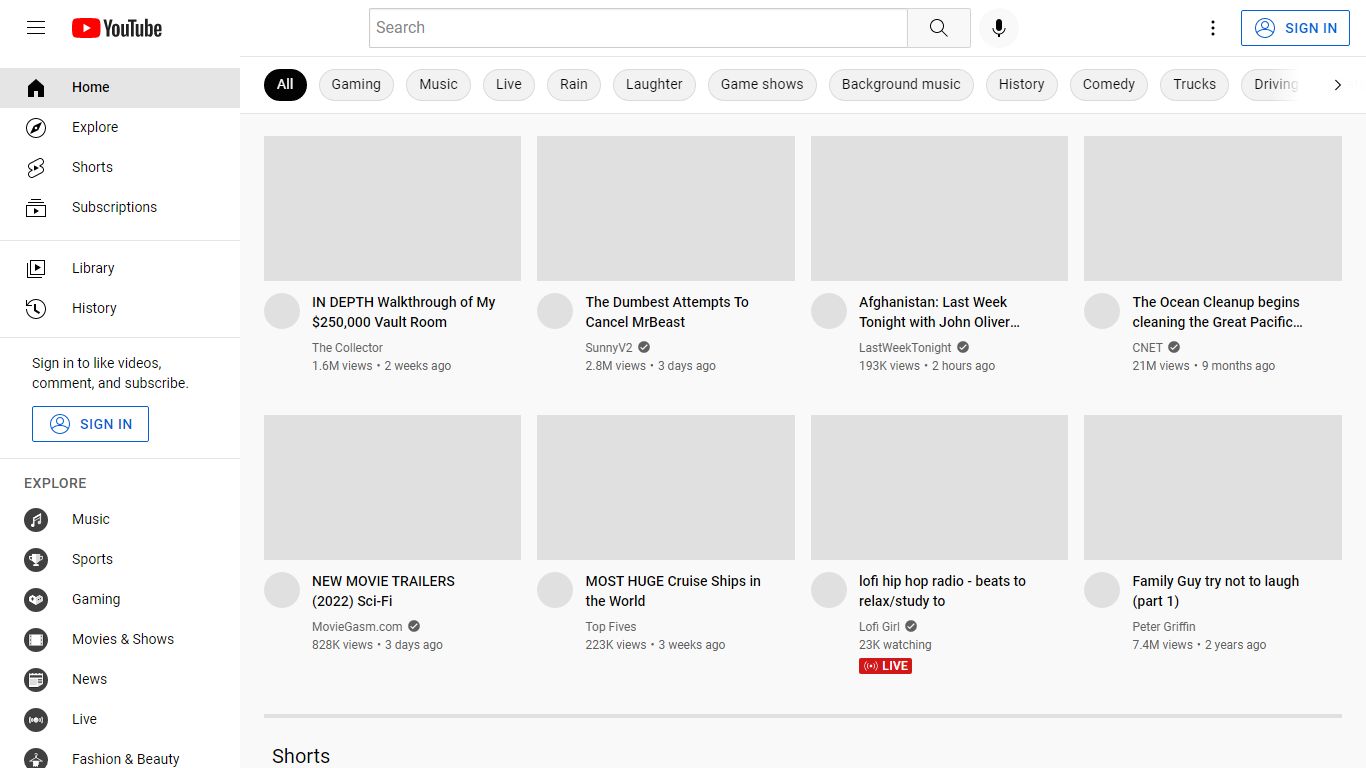Click the News explore icon
This screenshot has width=1366, height=768.
click(x=36, y=680)
